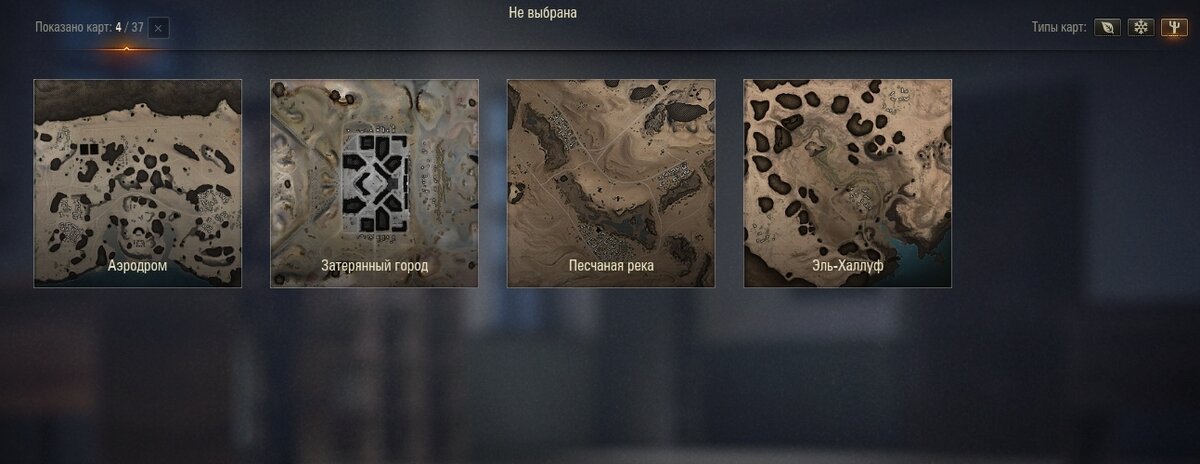
Task: Choose the Песчаная река map thumbnail
Action: pyautogui.click(x=611, y=183)
